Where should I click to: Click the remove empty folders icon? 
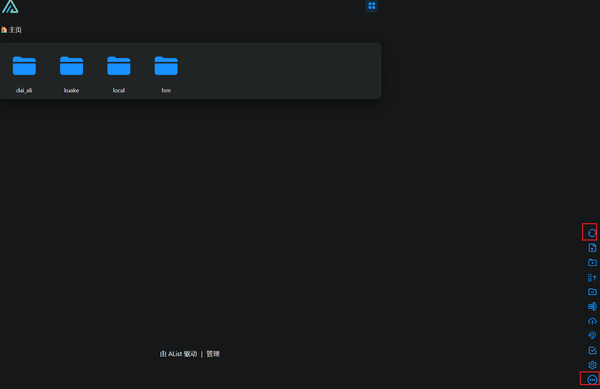pyautogui.click(x=592, y=292)
